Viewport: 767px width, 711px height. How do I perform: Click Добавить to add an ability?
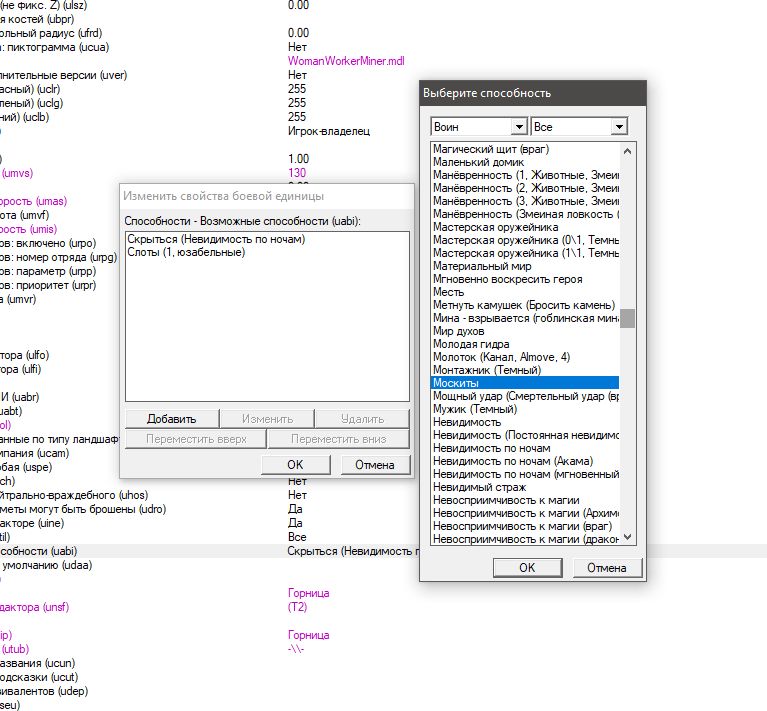coord(172,419)
